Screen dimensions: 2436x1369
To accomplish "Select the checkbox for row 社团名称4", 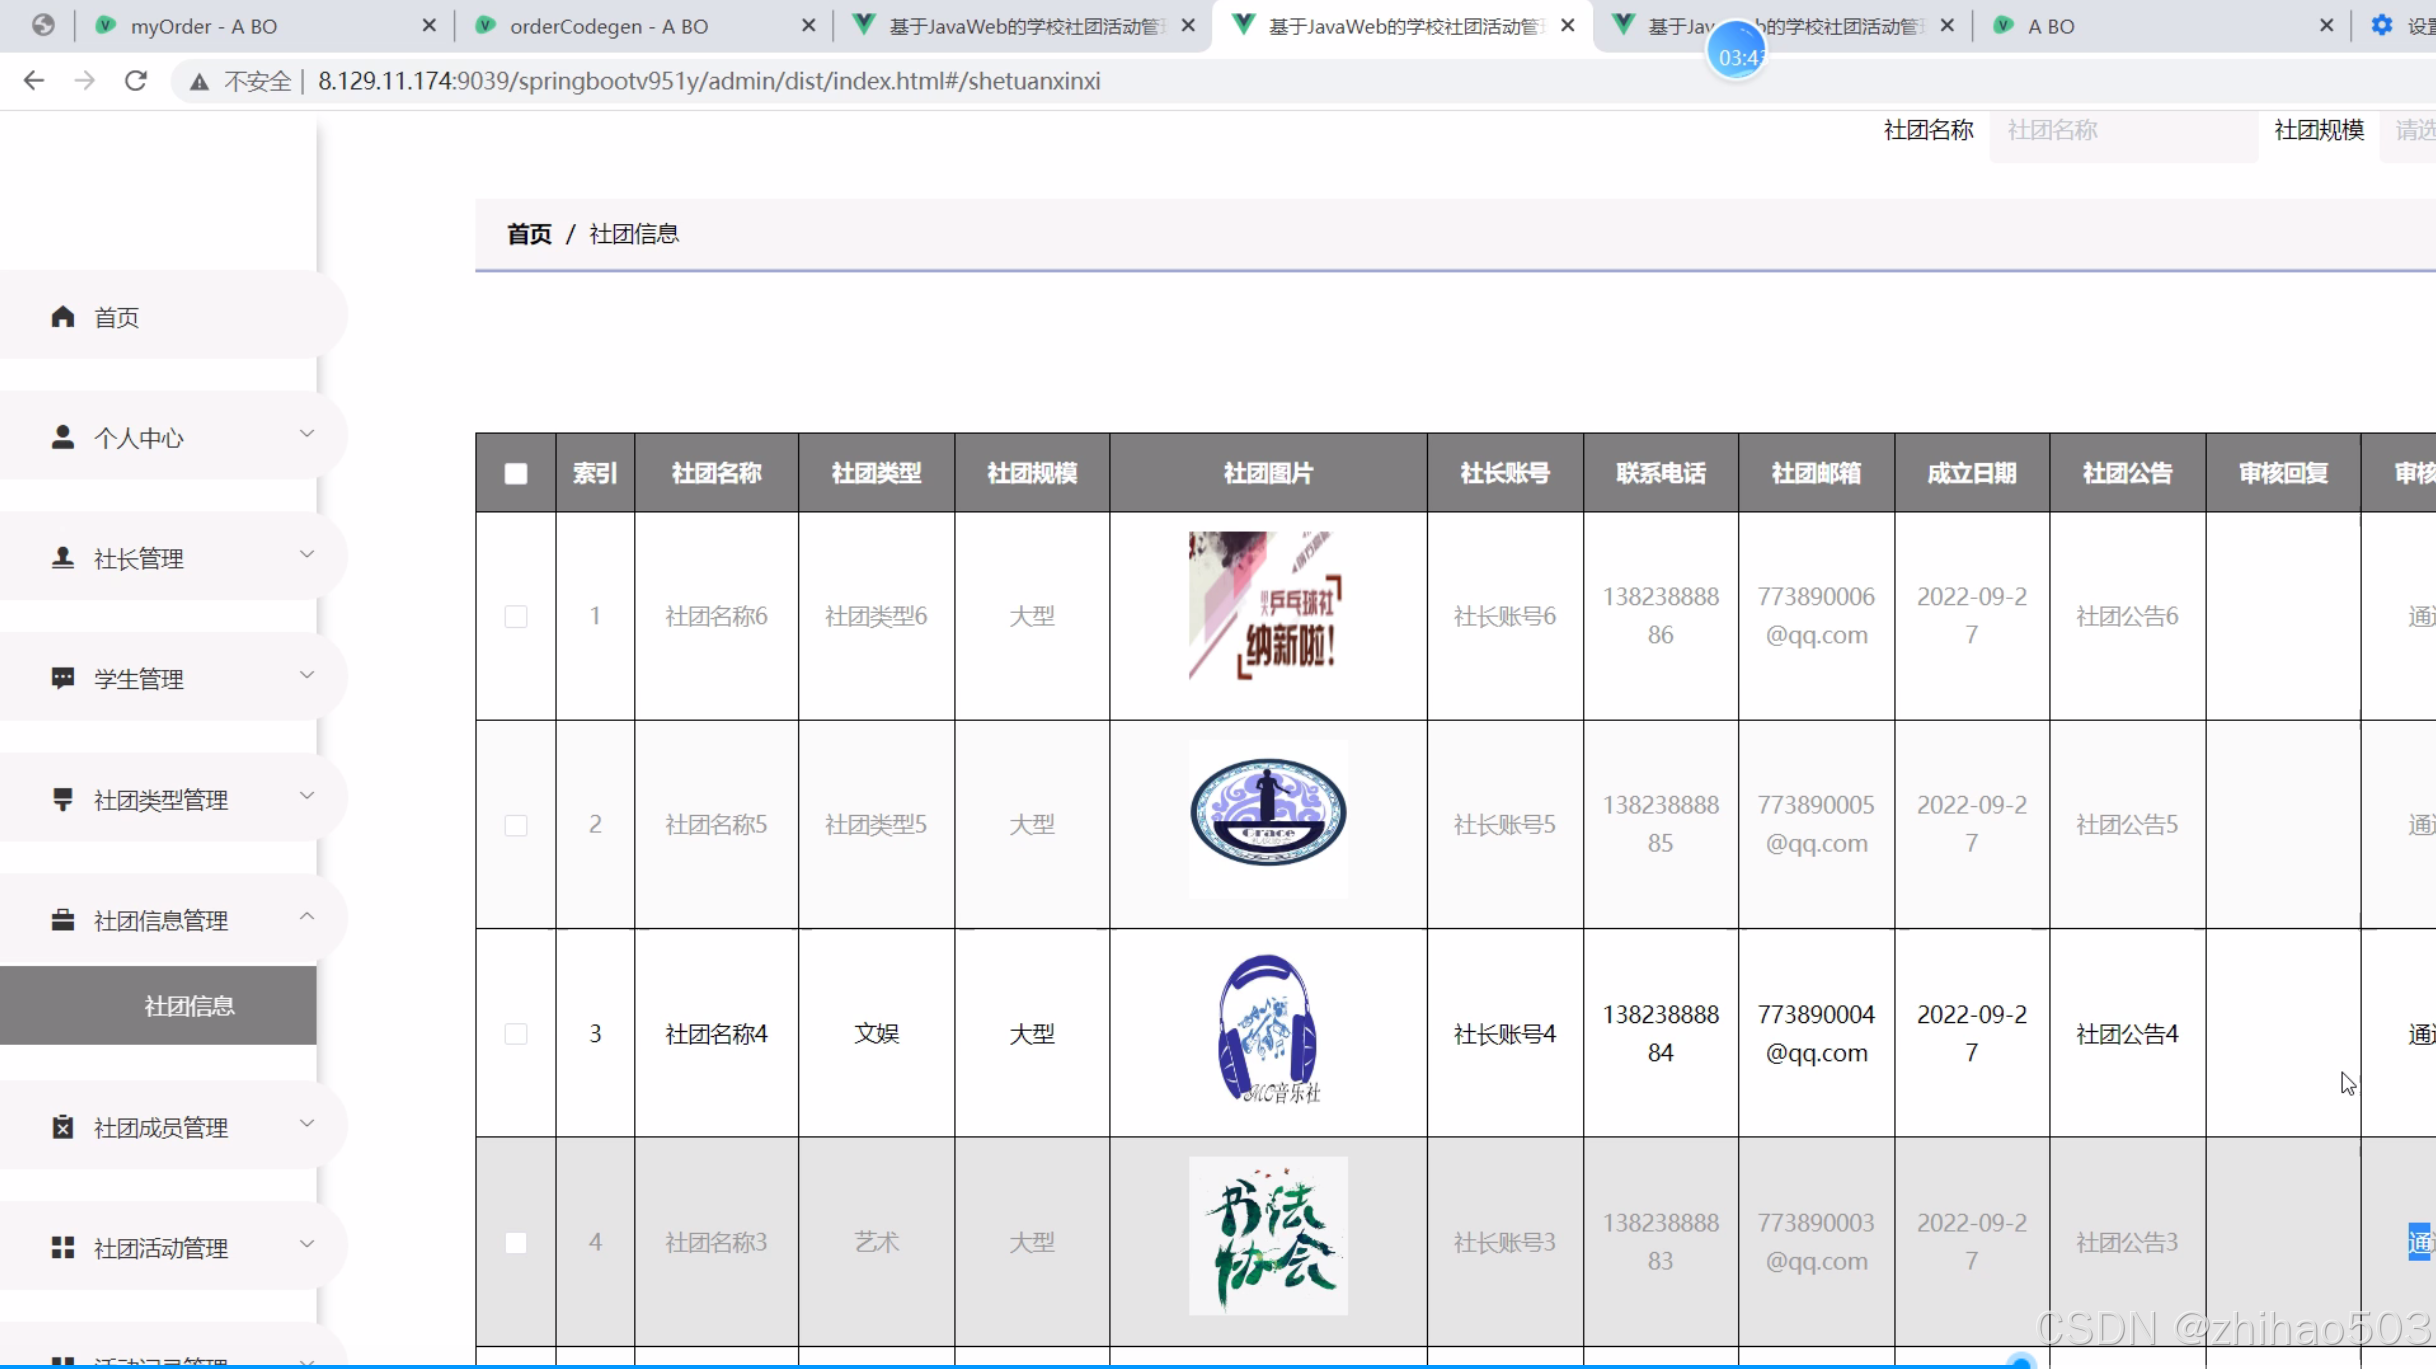I will click(x=516, y=1034).
